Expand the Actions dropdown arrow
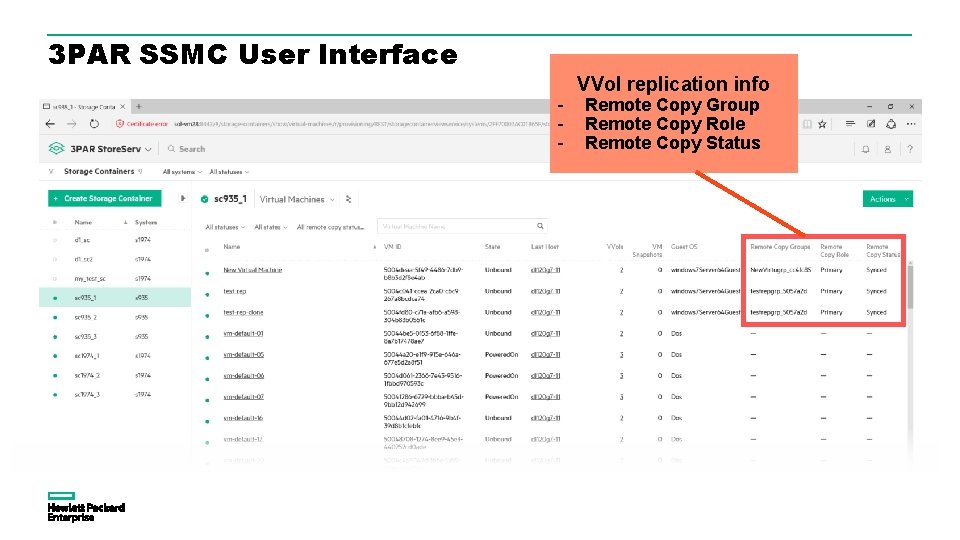This screenshot has width=960, height=540. [906, 199]
